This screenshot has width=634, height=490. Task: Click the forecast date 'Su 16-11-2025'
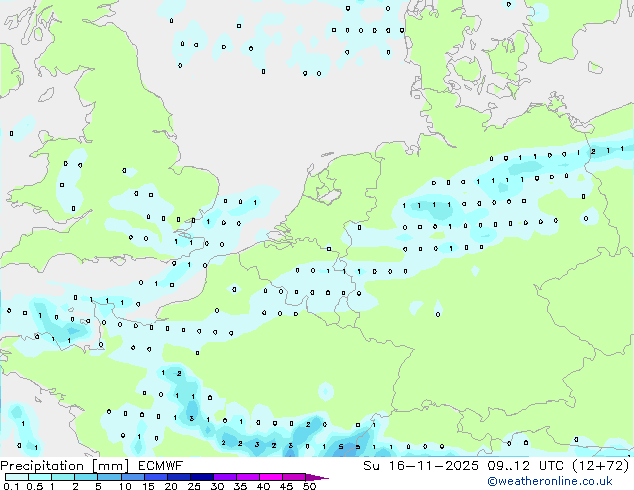421,466
